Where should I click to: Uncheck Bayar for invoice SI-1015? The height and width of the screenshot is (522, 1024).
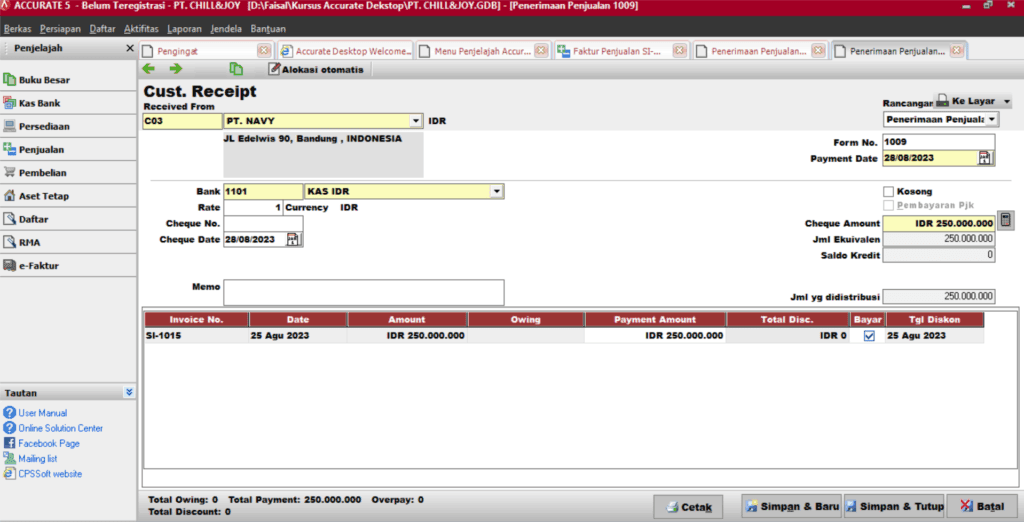pos(868,336)
